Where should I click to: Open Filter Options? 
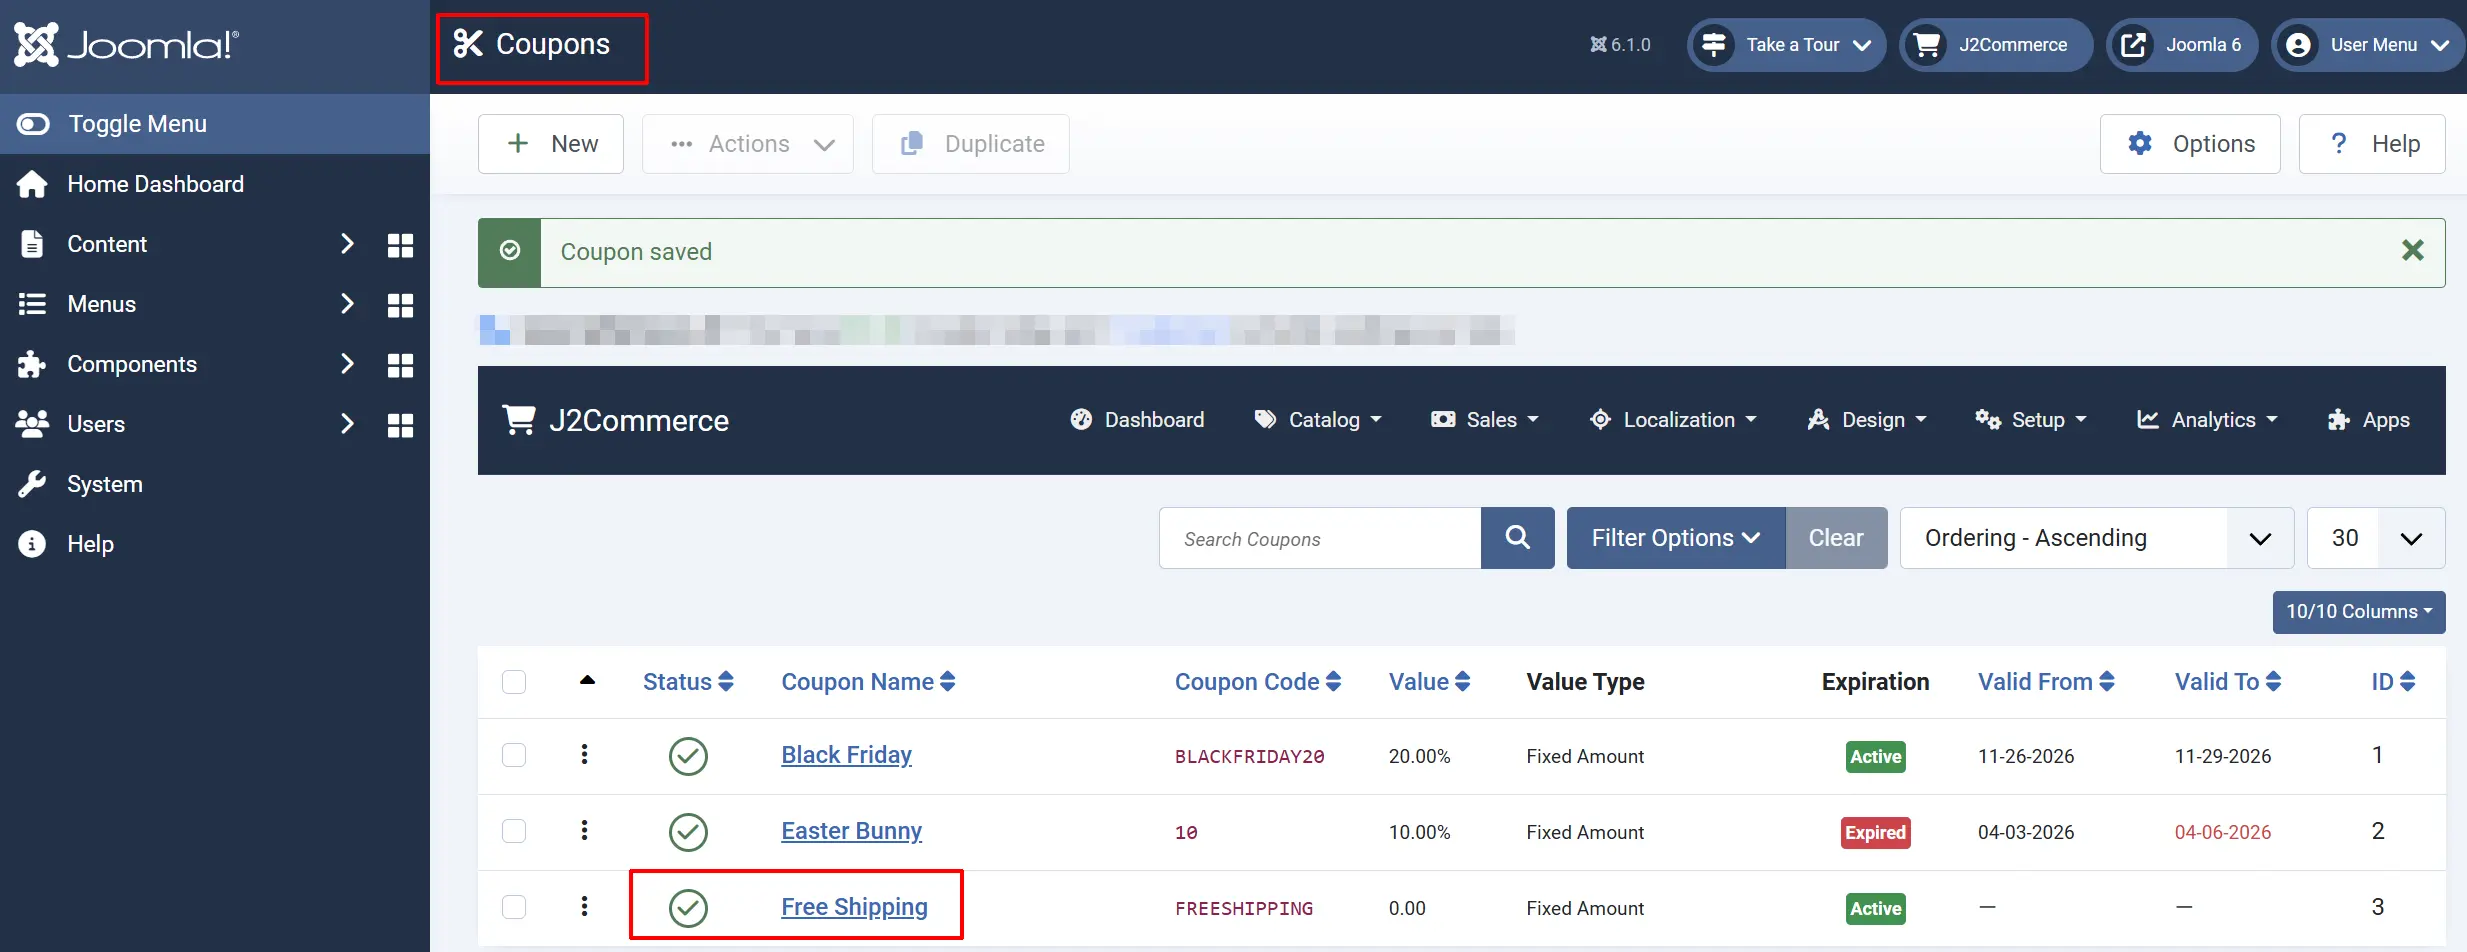coord(1676,538)
